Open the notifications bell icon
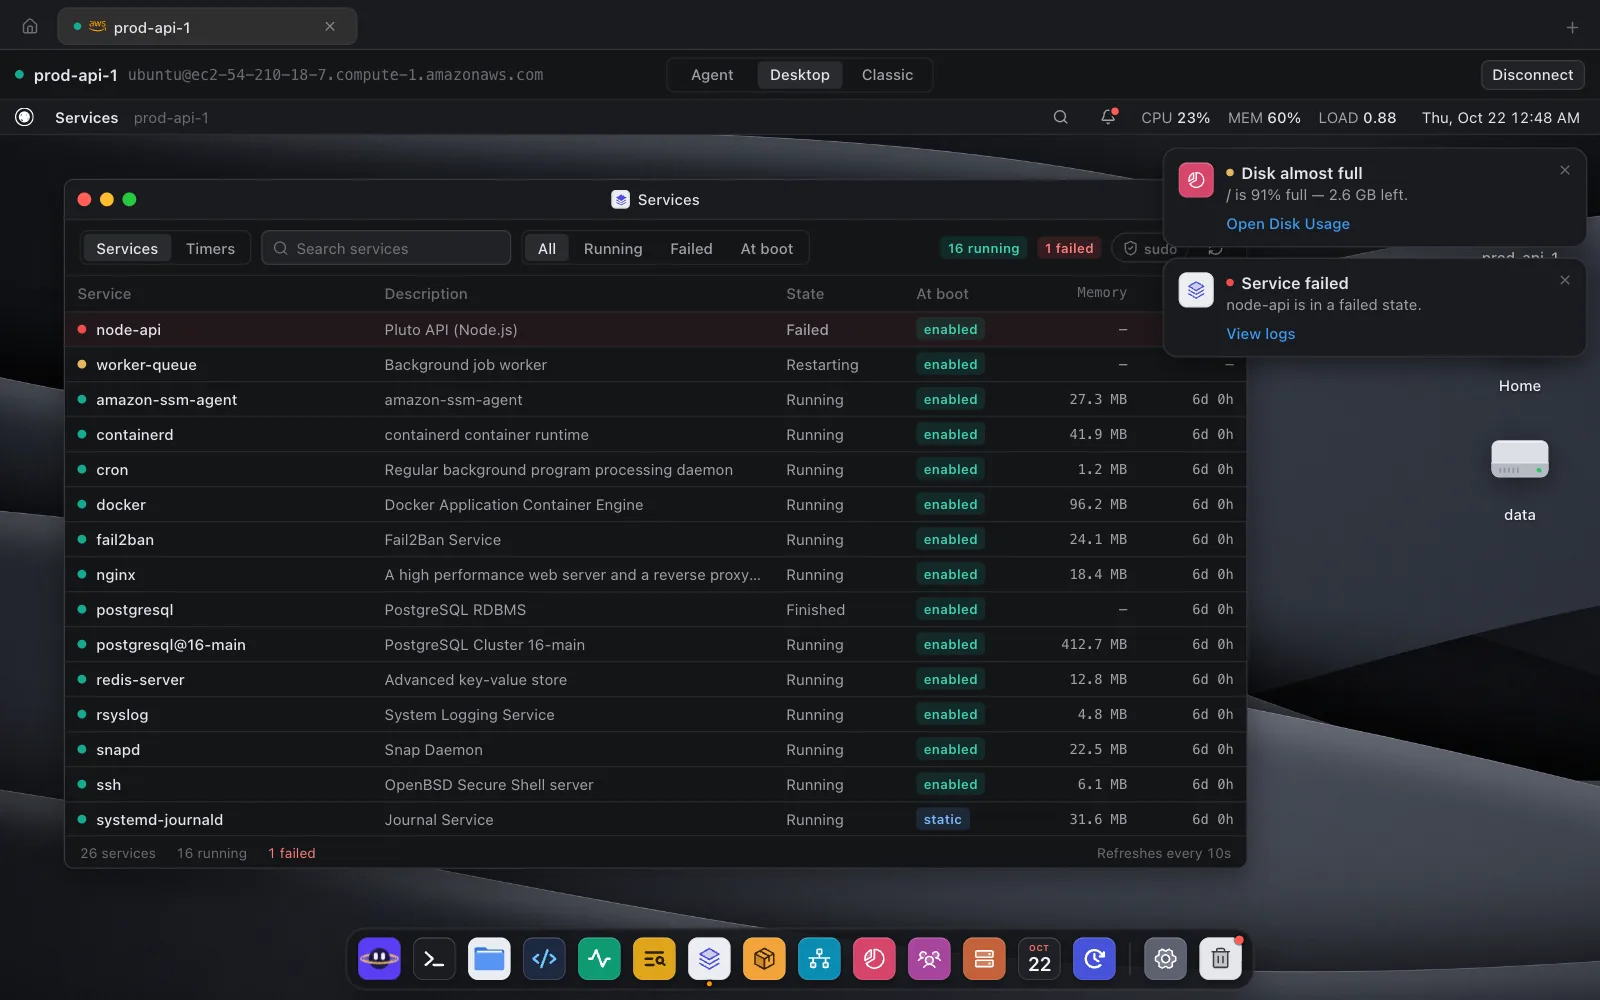Image resolution: width=1600 pixels, height=1000 pixels. coord(1108,117)
